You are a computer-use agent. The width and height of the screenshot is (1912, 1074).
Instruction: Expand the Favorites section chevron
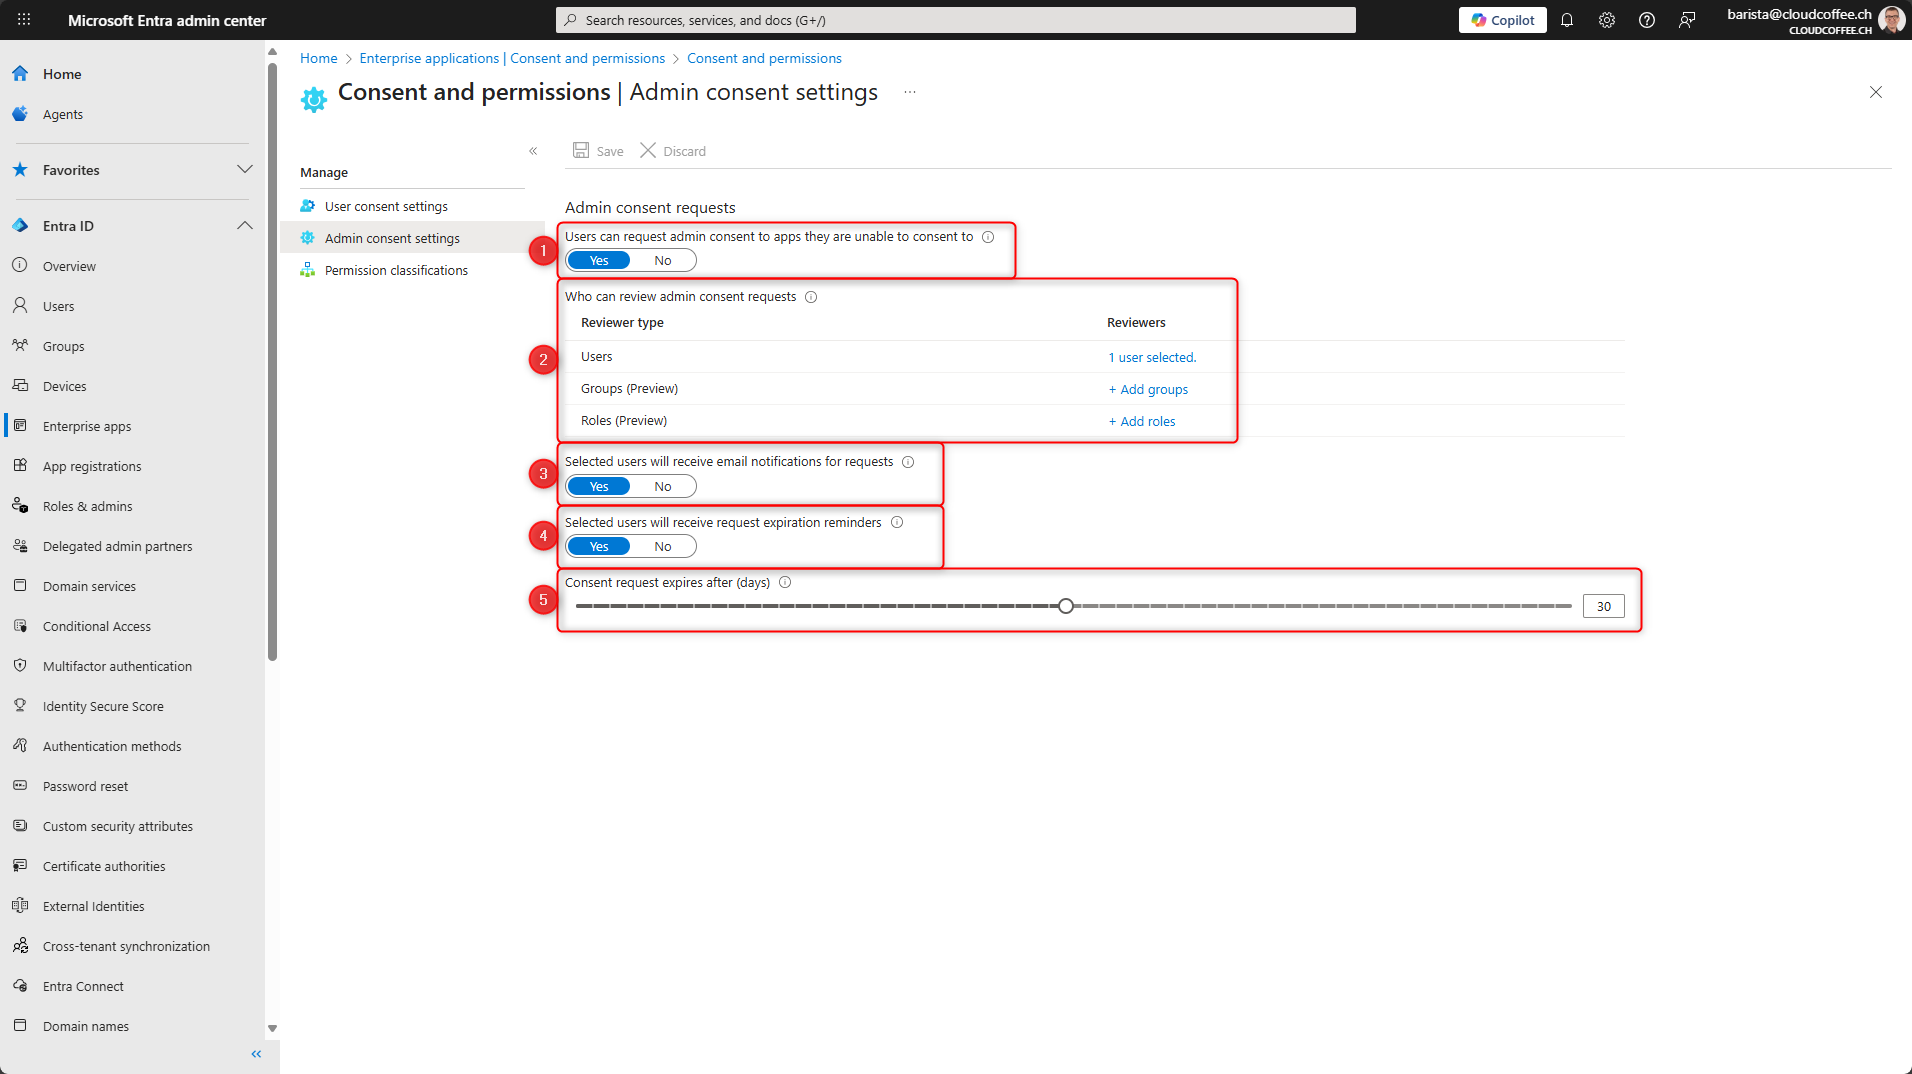coord(245,169)
